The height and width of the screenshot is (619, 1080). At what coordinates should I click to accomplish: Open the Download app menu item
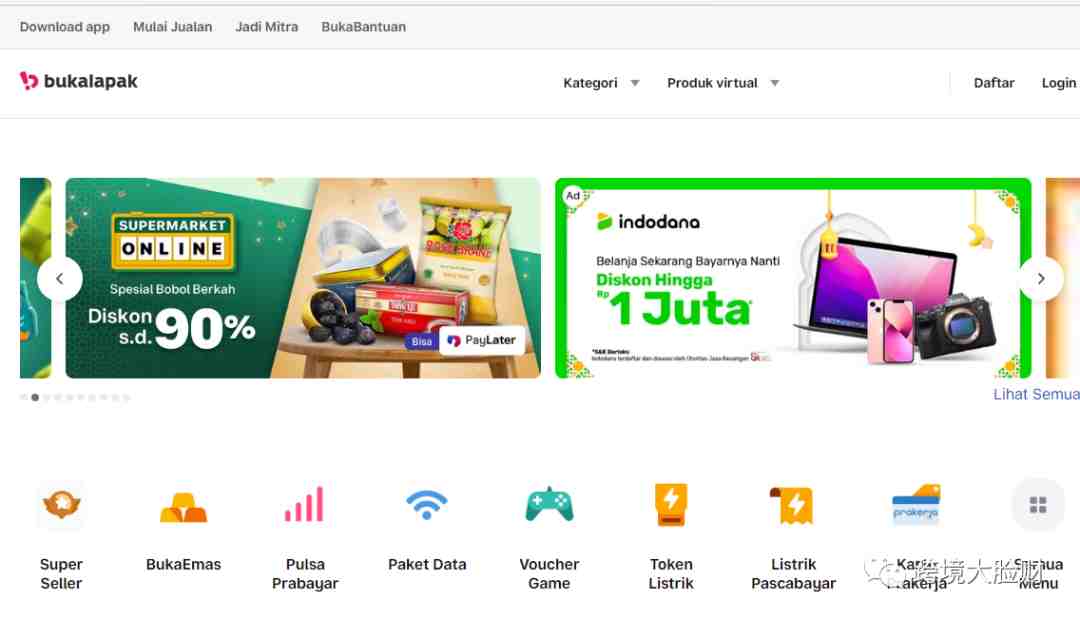pos(65,27)
